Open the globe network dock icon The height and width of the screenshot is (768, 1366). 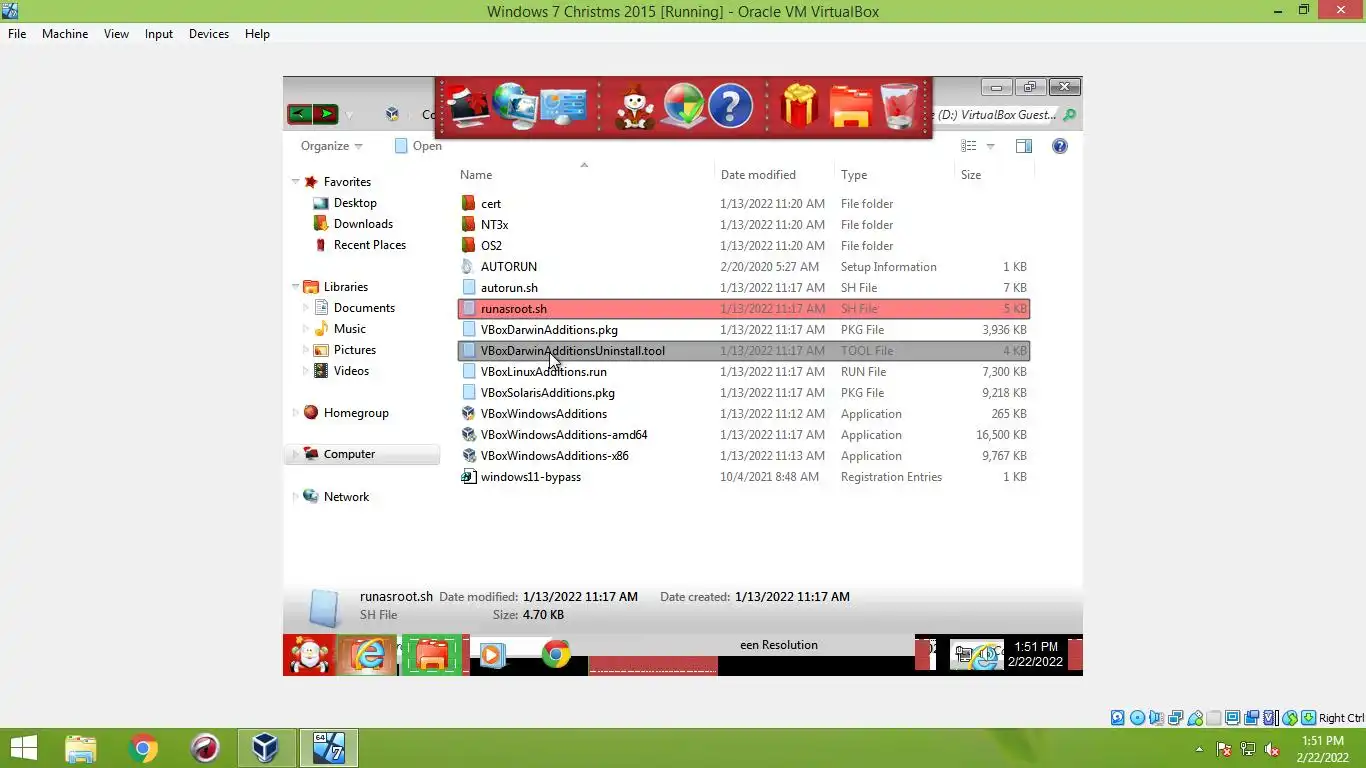(x=515, y=106)
